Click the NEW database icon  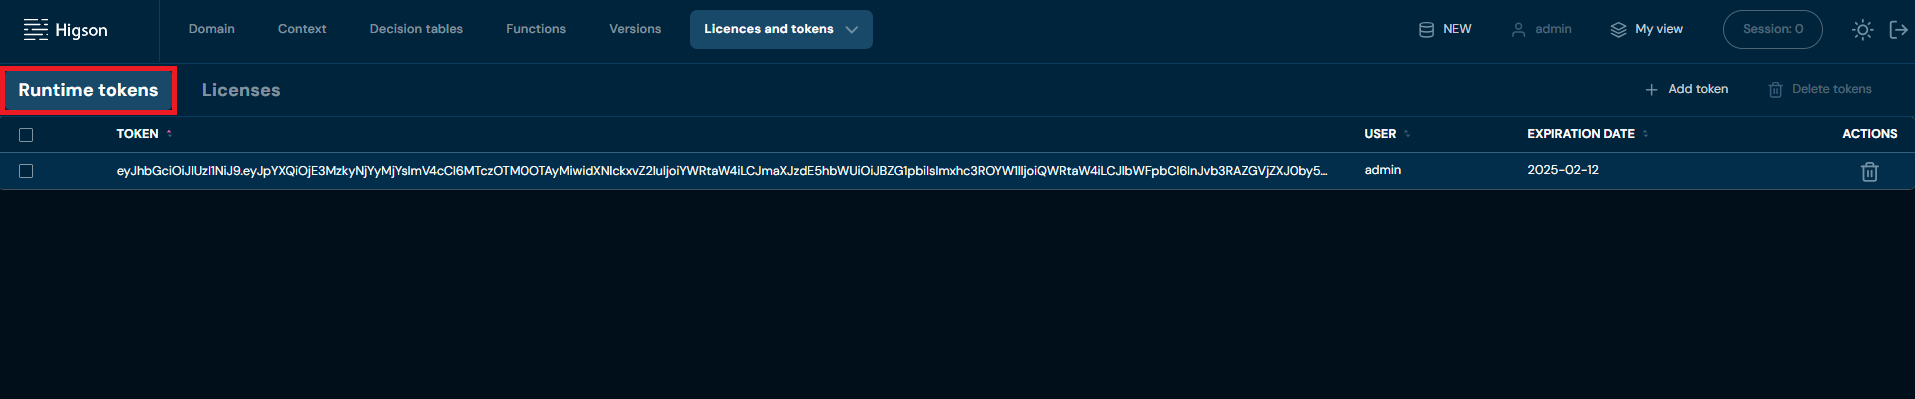click(x=1426, y=29)
